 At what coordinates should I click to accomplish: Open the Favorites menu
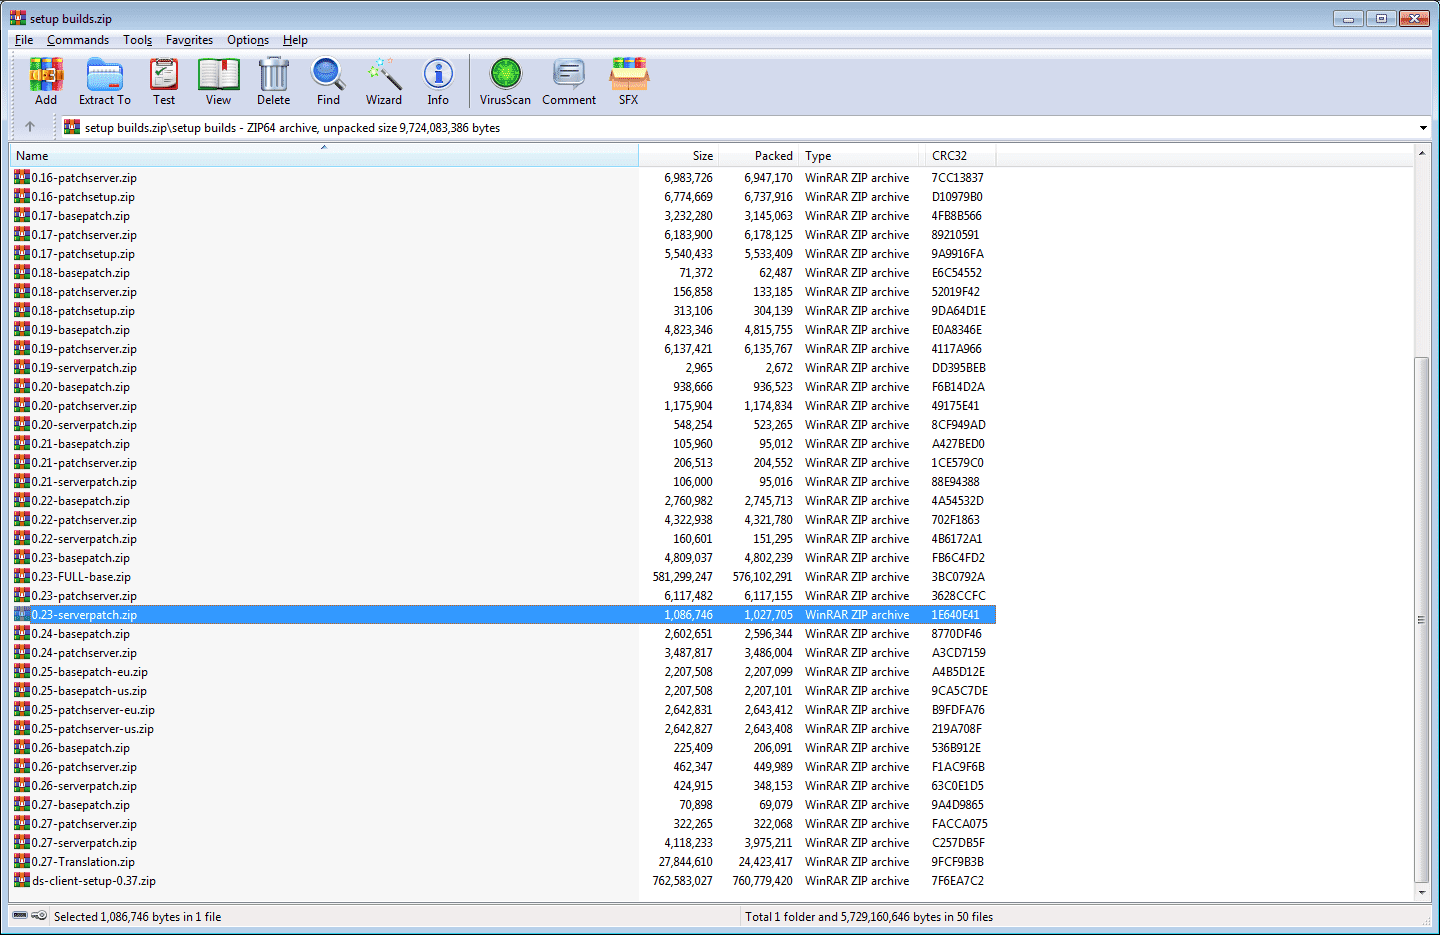point(189,40)
